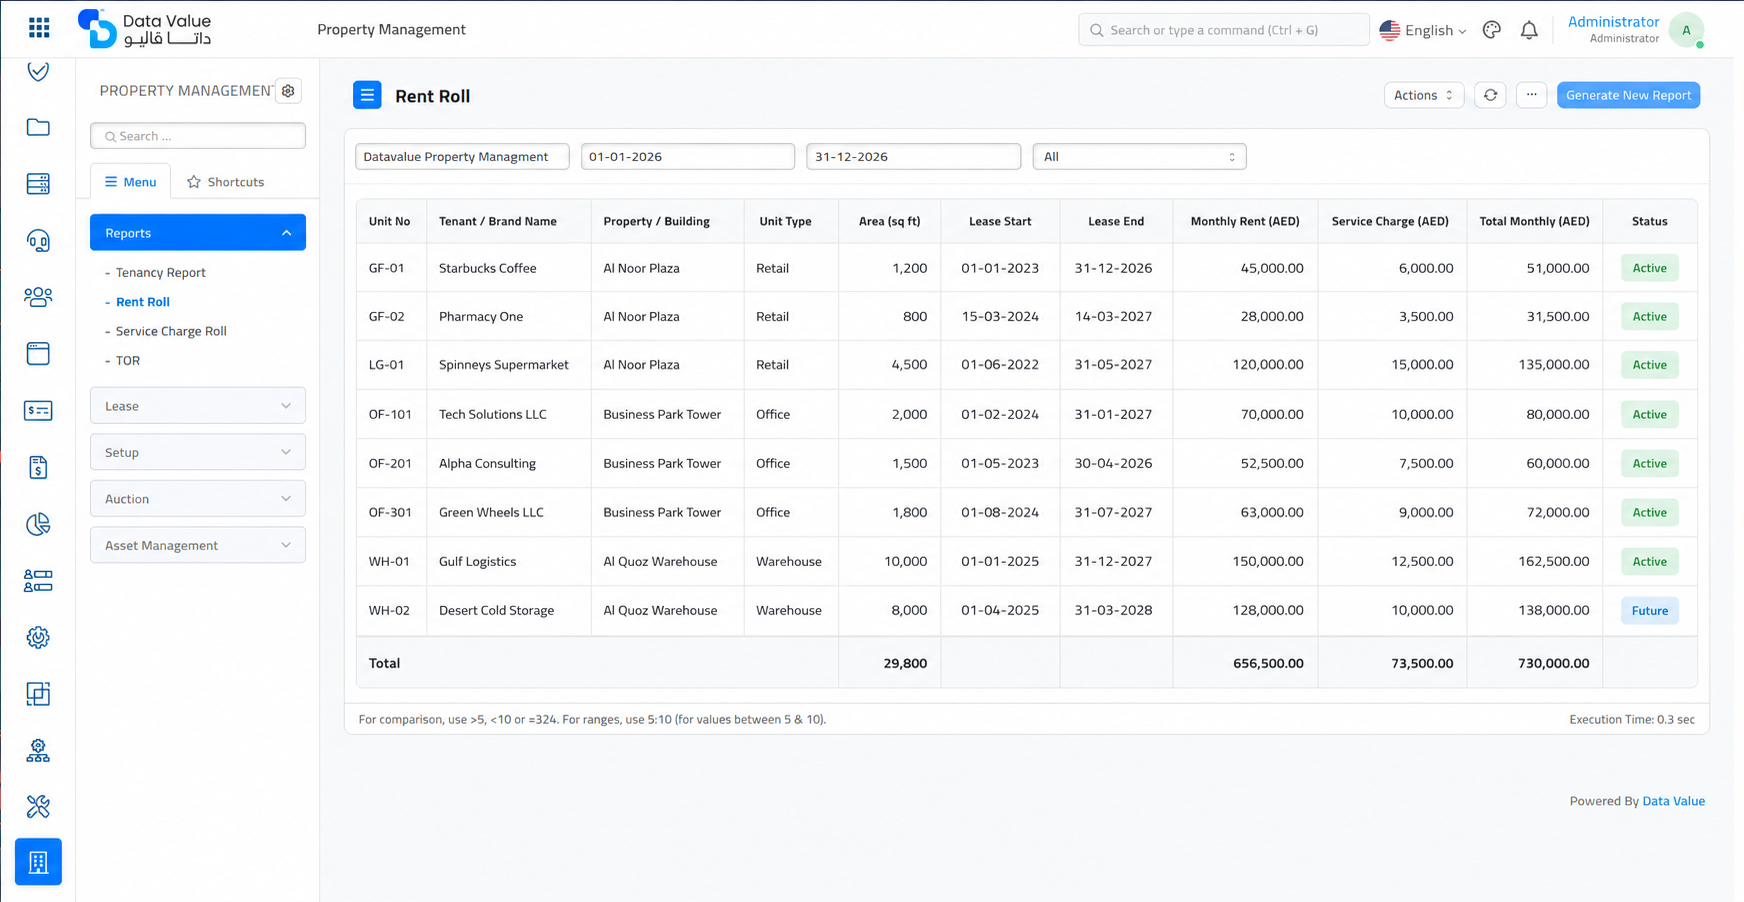1744x902 pixels.
Task: Click the Property Management breadcrumb title
Action: coord(391,30)
